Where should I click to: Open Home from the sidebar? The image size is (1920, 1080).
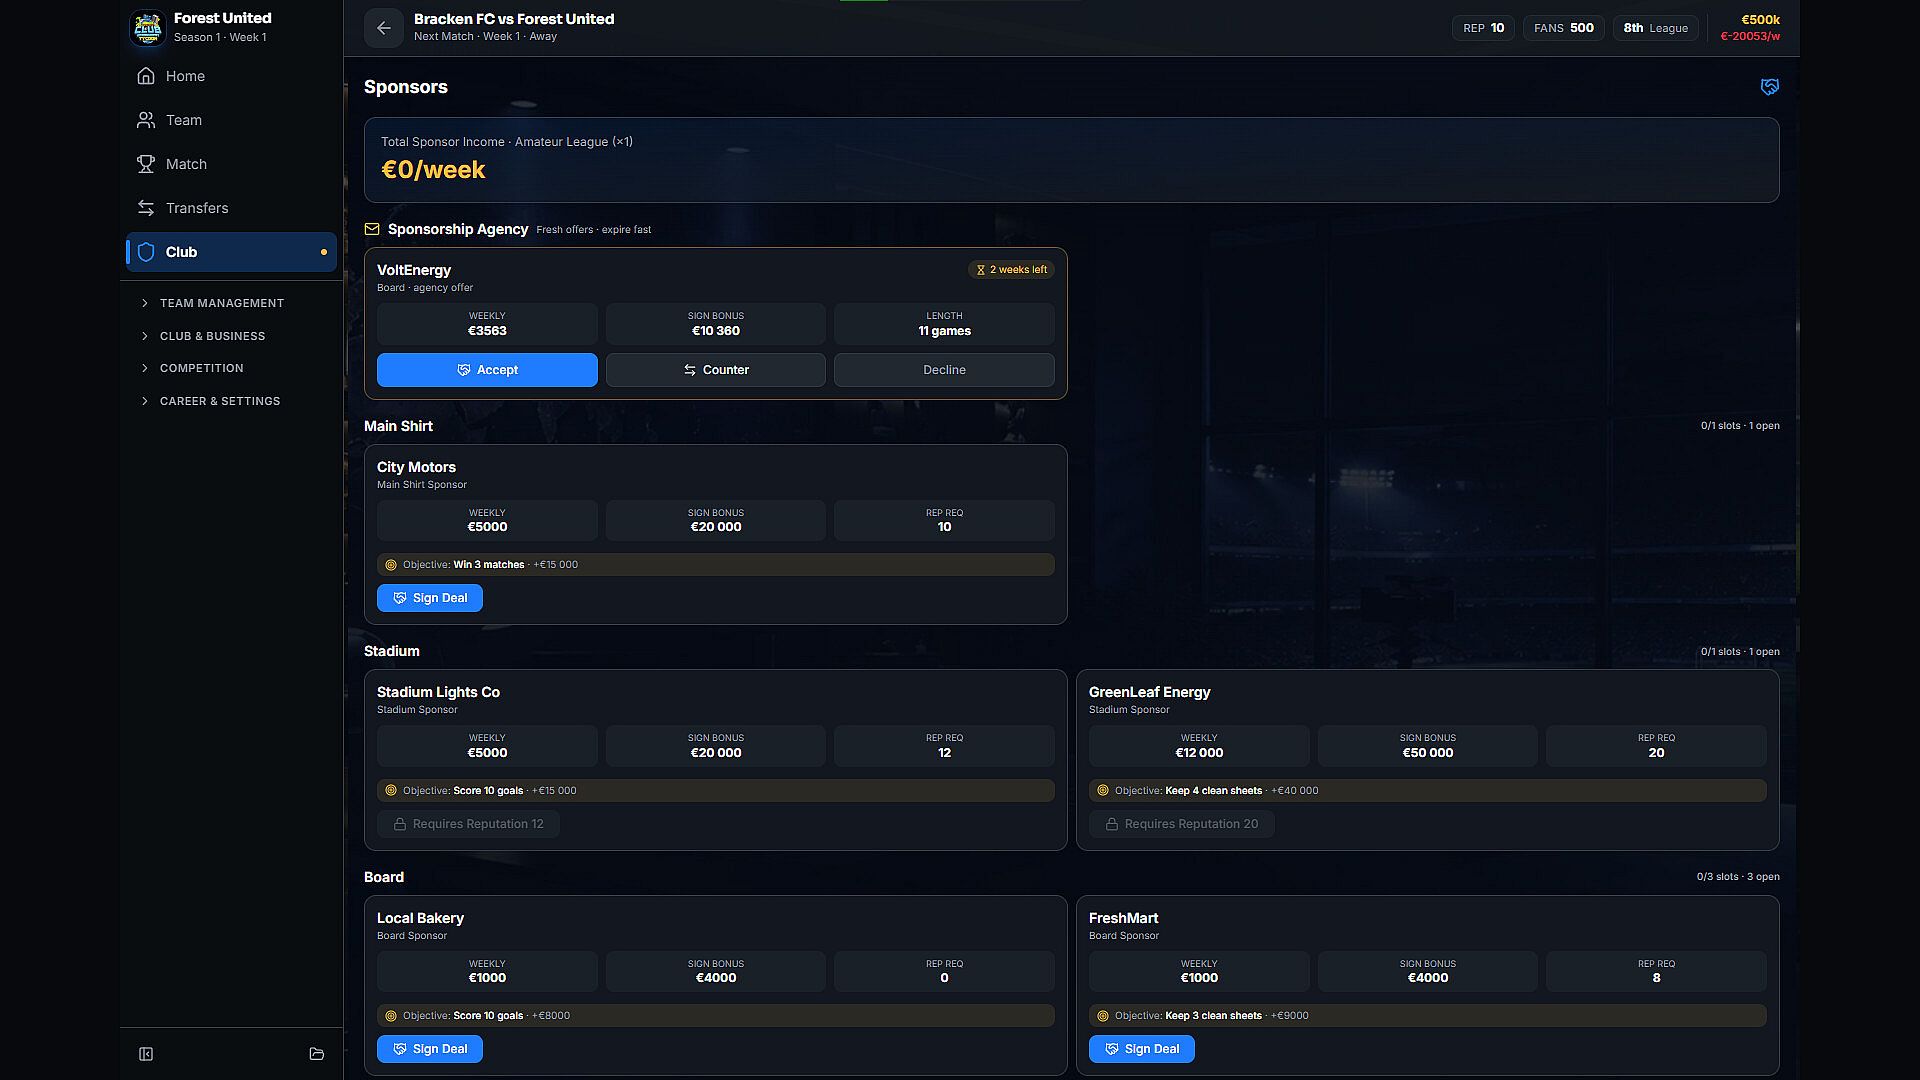(x=231, y=76)
